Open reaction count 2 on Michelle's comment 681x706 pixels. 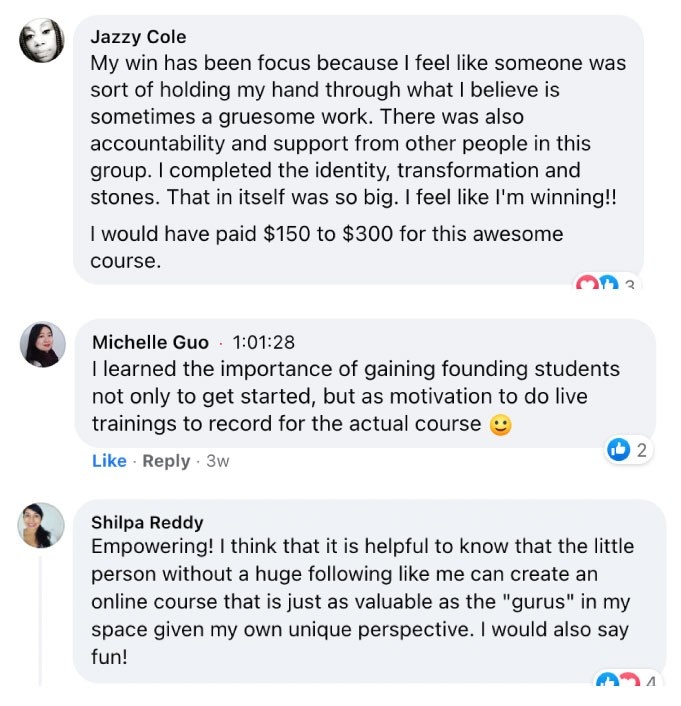tap(641, 450)
